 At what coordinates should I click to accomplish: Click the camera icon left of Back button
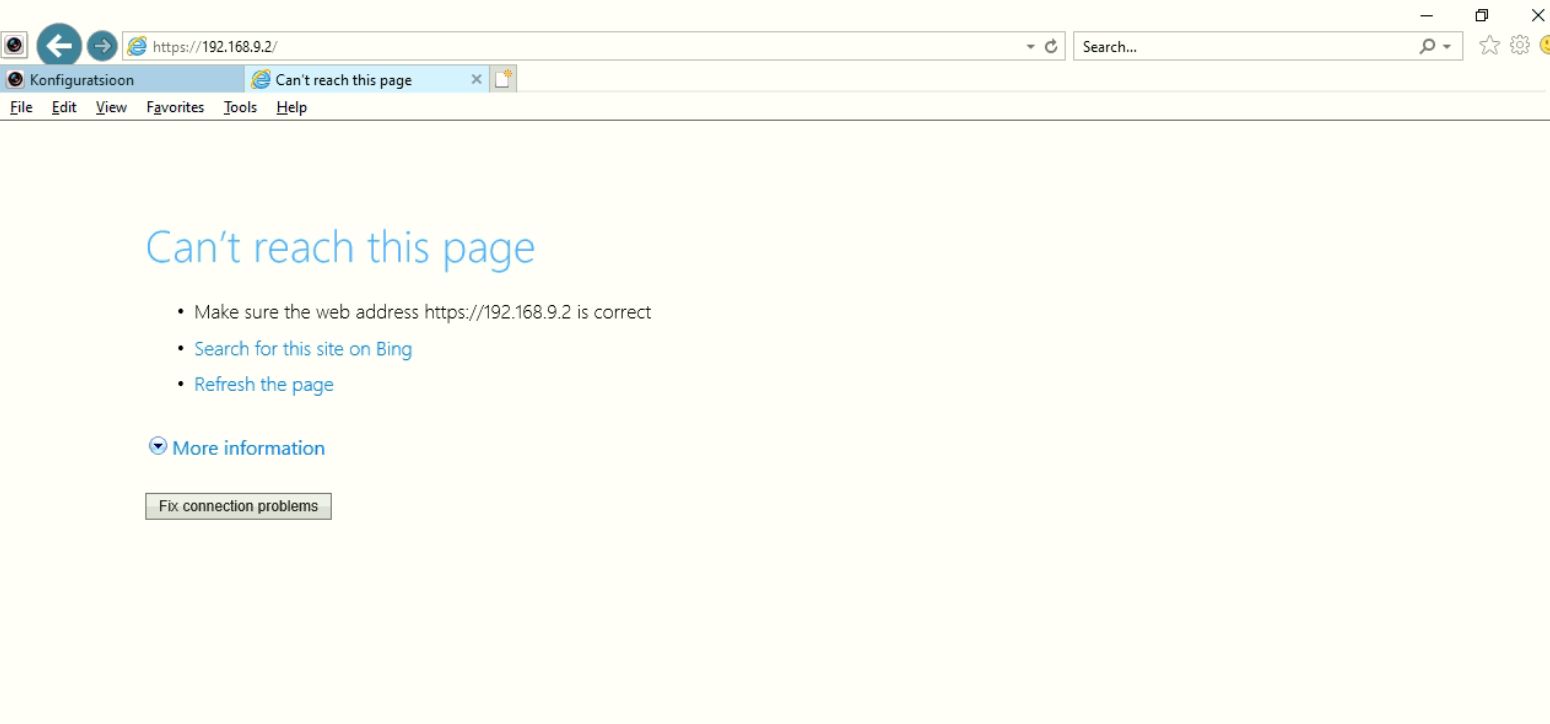coord(15,45)
